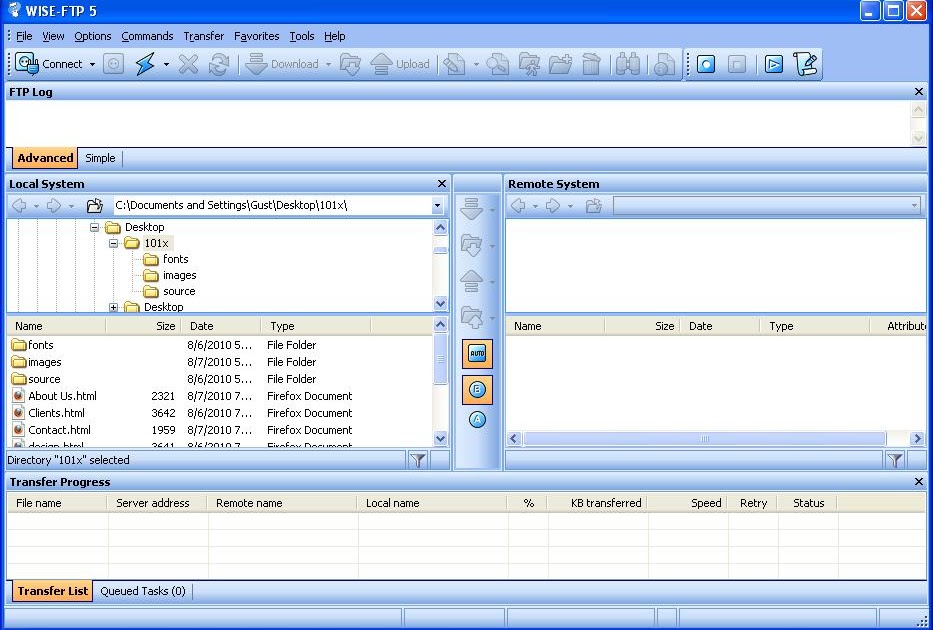
Task: Click the local parent folder icon
Action: 95,206
